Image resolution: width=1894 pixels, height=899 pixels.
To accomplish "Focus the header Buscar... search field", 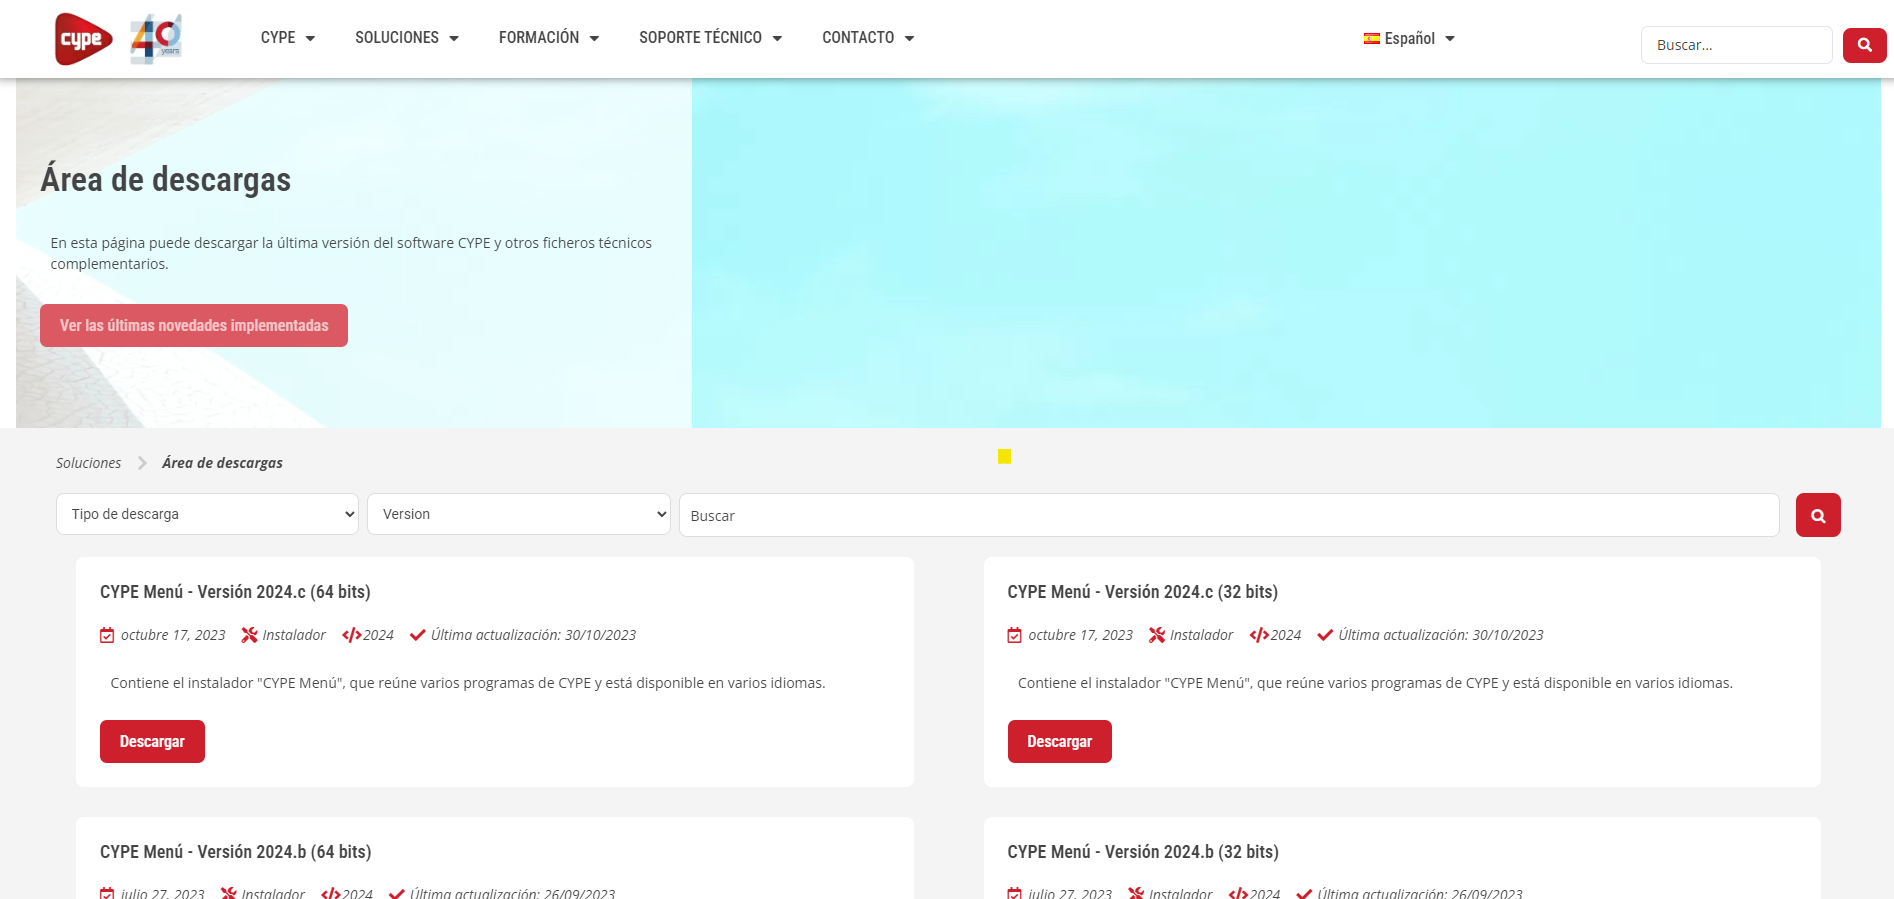I will [1735, 45].
